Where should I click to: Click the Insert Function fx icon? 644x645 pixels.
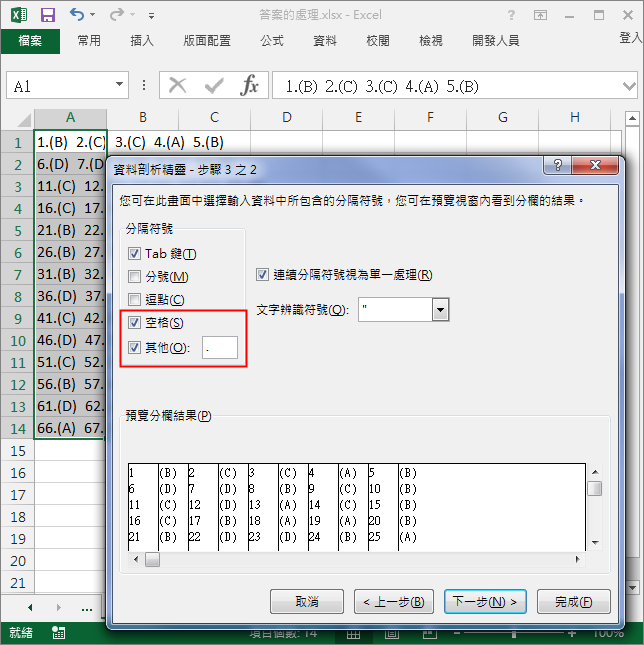pyautogui.click(x=249, y=86)
